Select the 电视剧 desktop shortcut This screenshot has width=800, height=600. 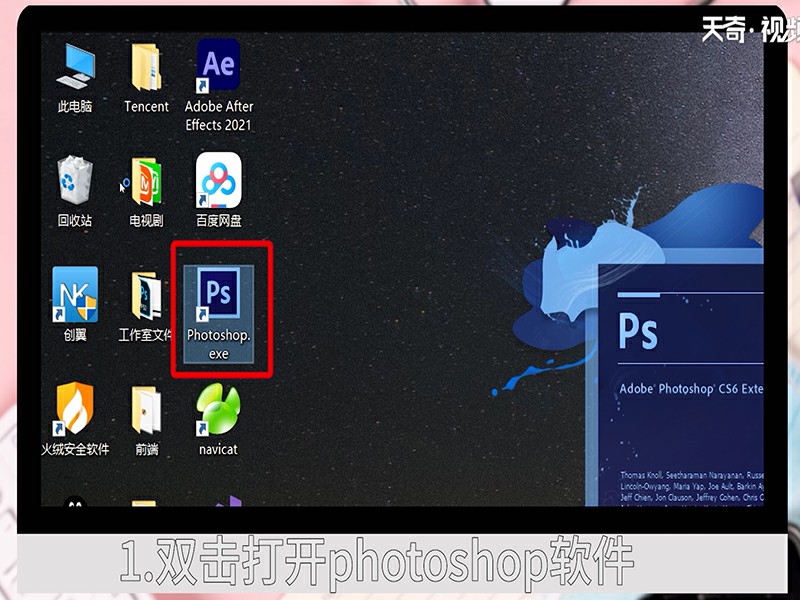[x=146, y=181]
